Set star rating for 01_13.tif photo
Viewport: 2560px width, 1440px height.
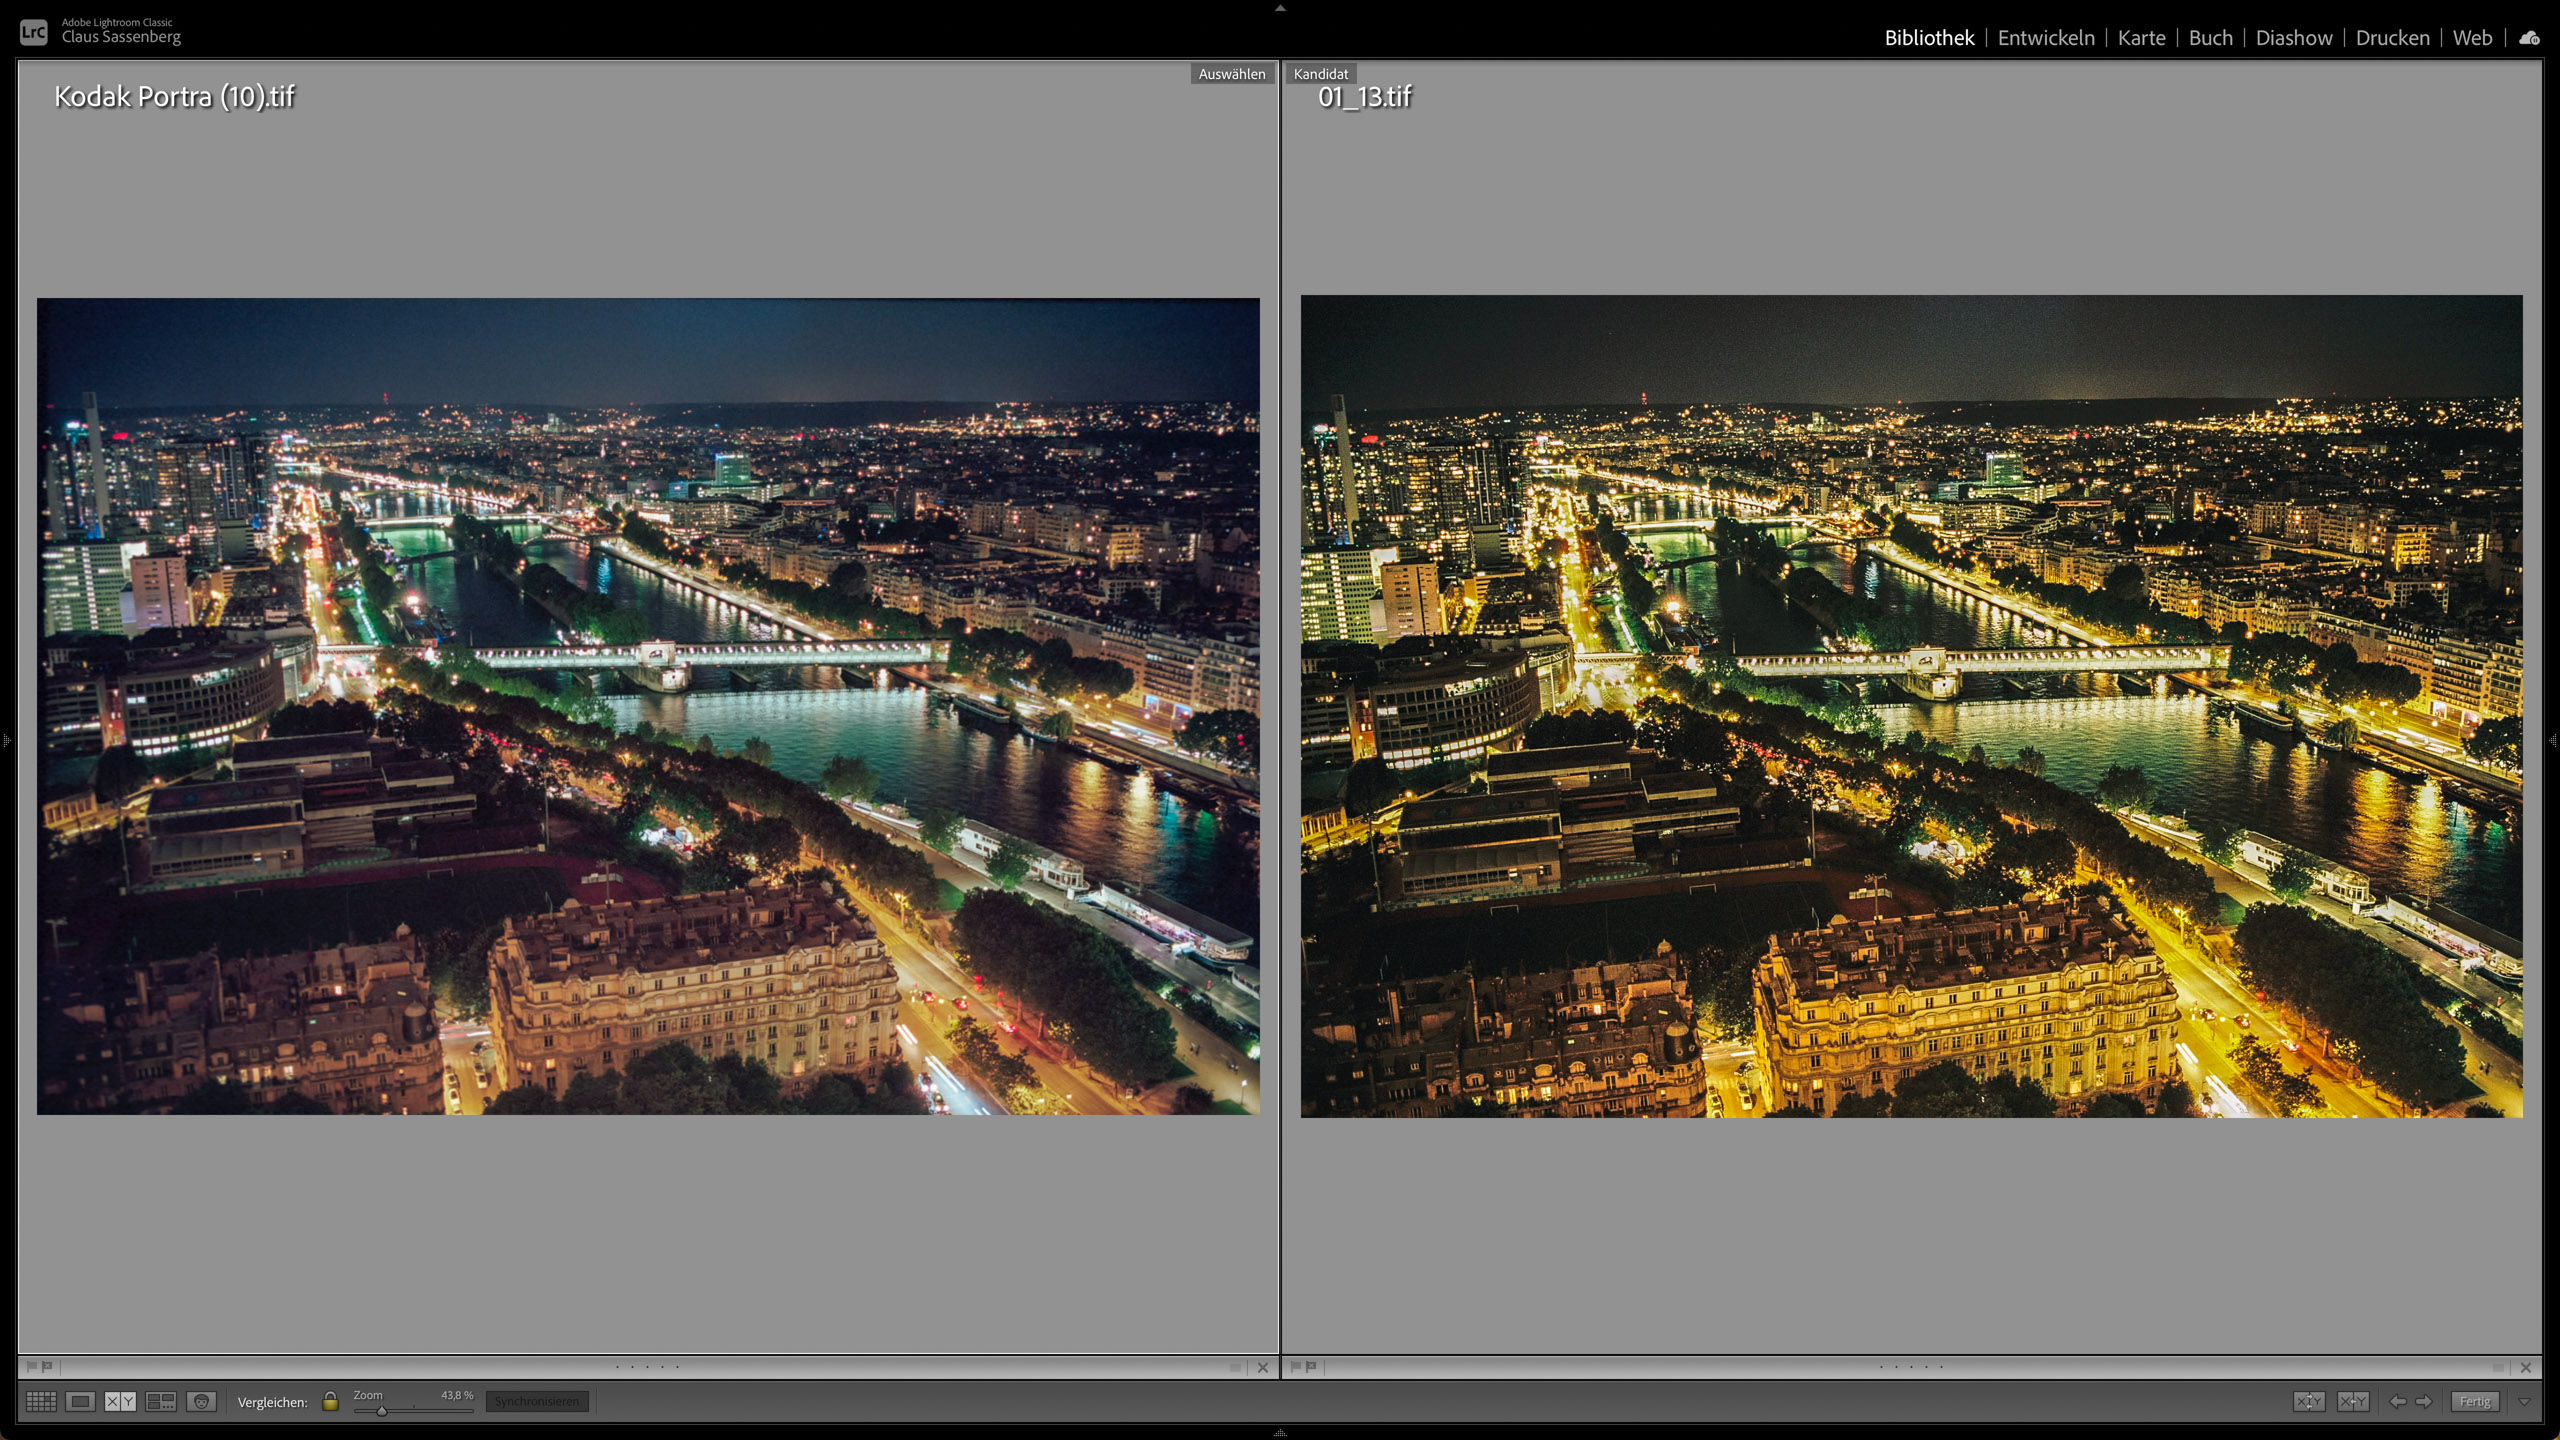coord(1911,1367)
